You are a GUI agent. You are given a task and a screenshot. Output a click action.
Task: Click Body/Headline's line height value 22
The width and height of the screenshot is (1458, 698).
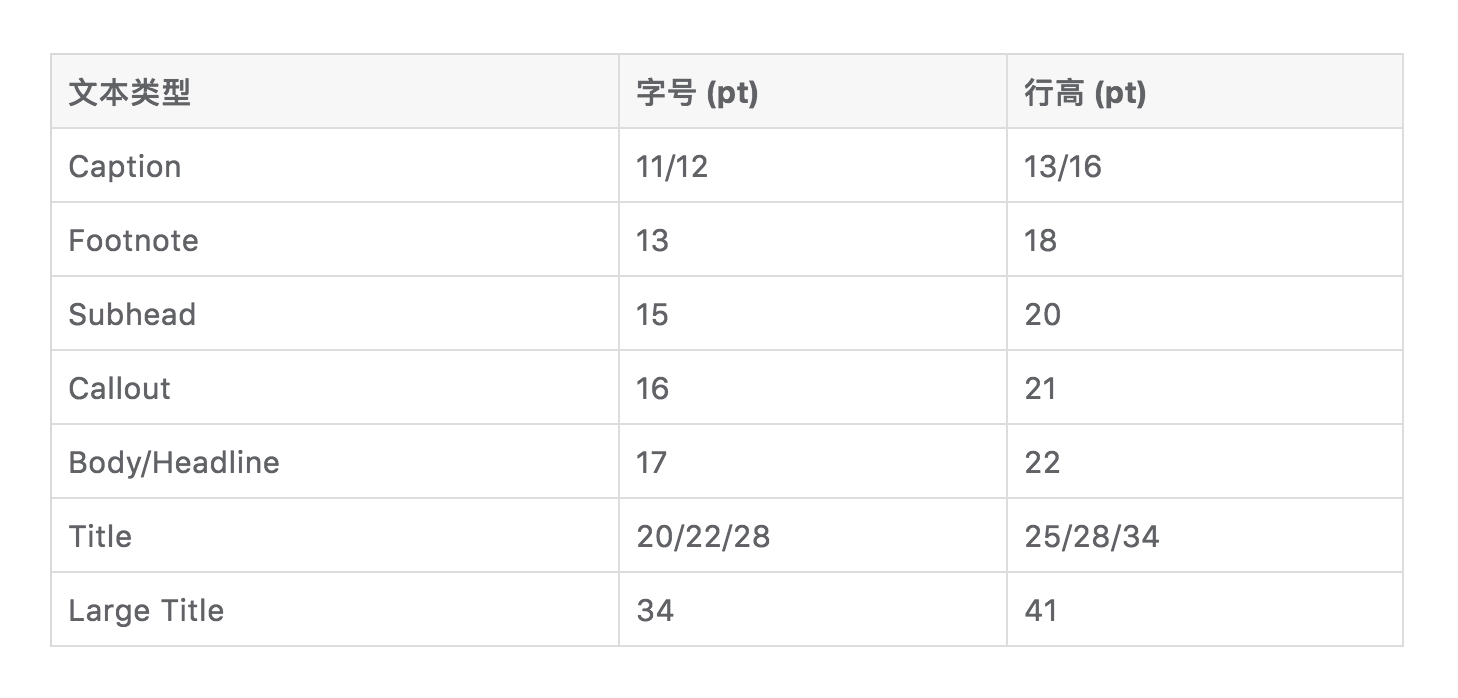click(x=1042, y=462)
